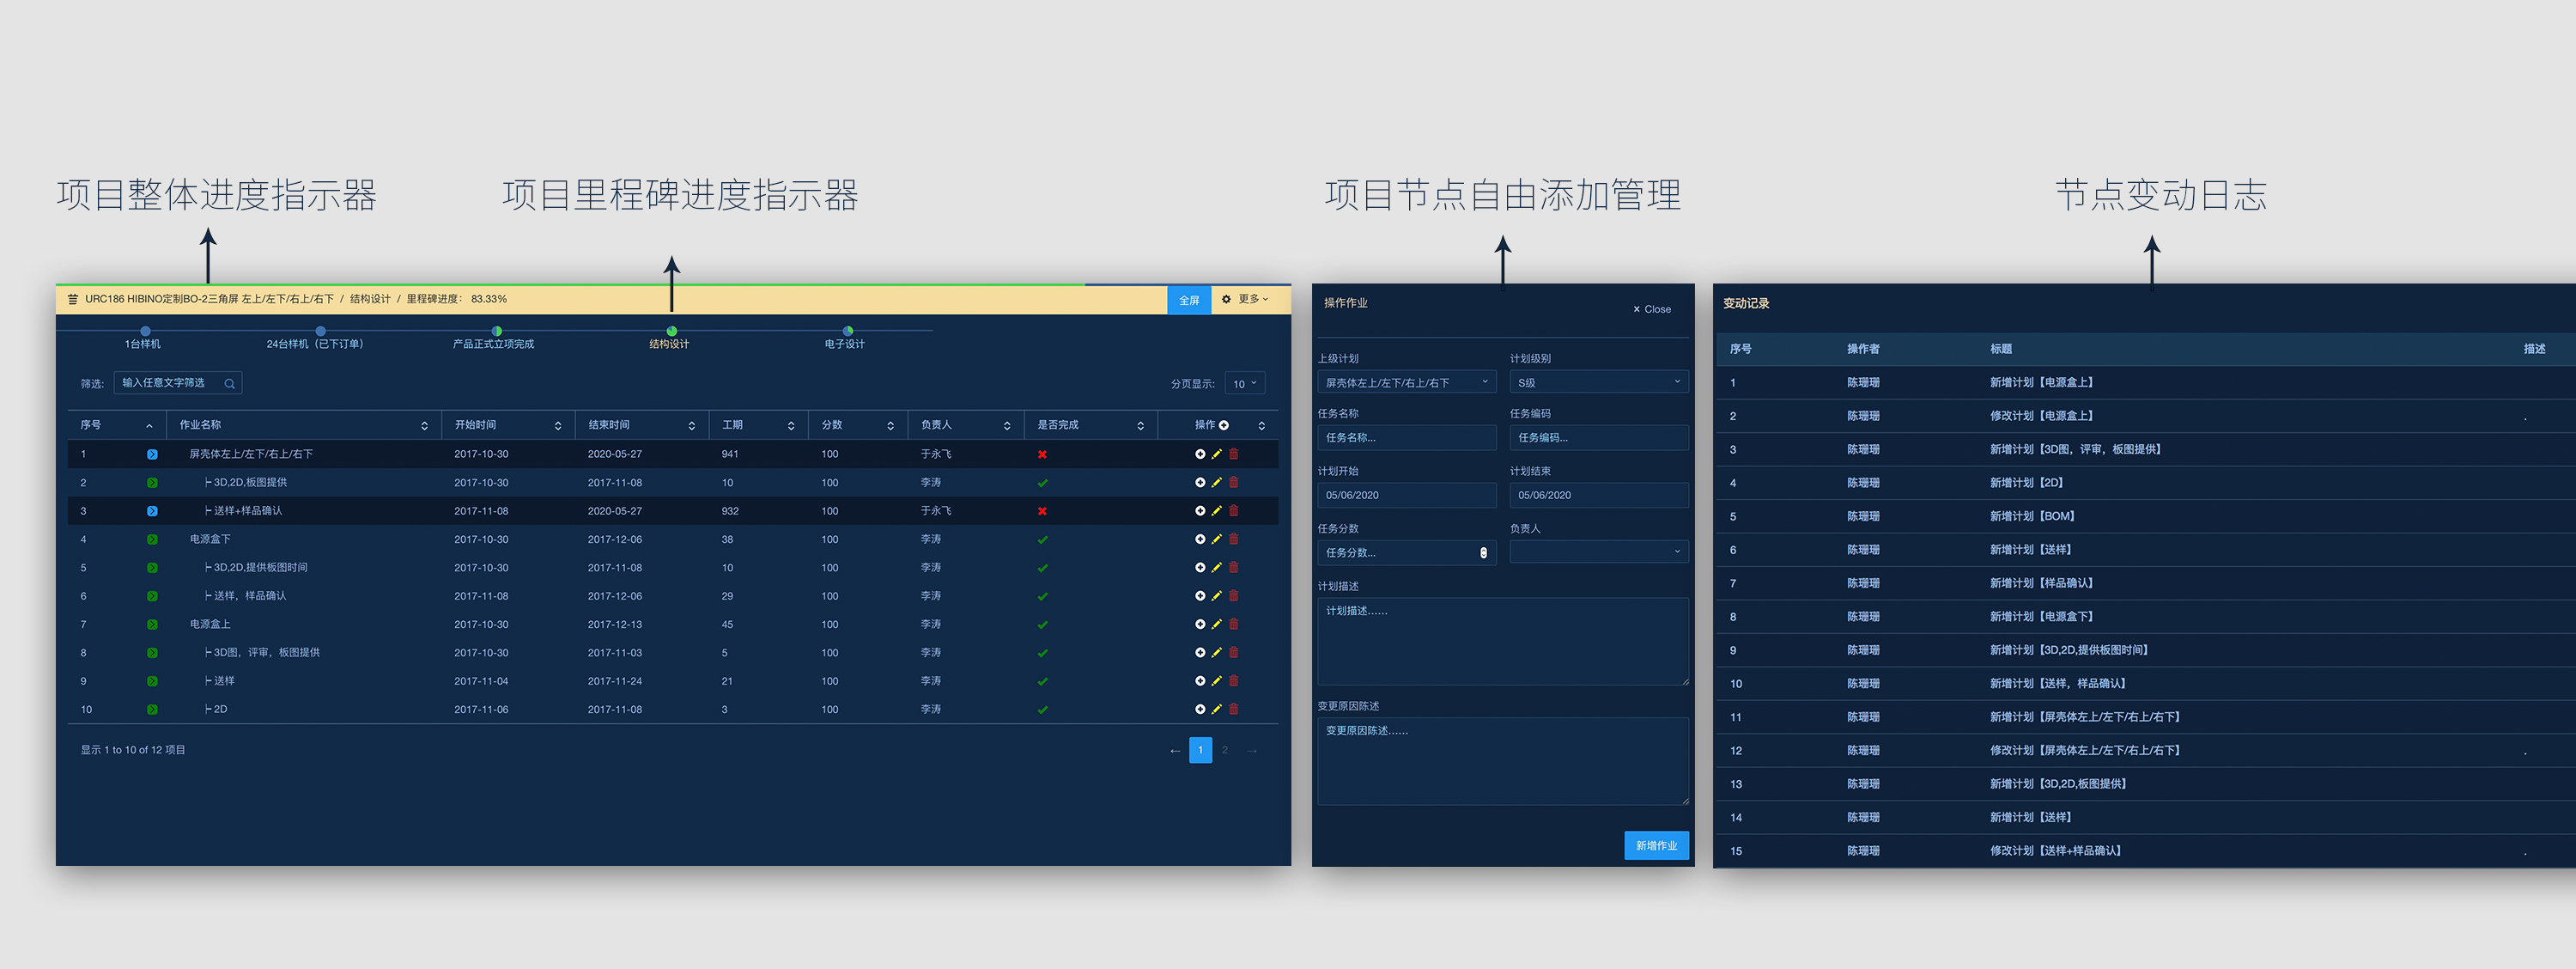The image size is (2576, 969).
Task: Expand the 计划级别 S级 dropdown
Action: pyautogui.click(x=1598, y=382)
